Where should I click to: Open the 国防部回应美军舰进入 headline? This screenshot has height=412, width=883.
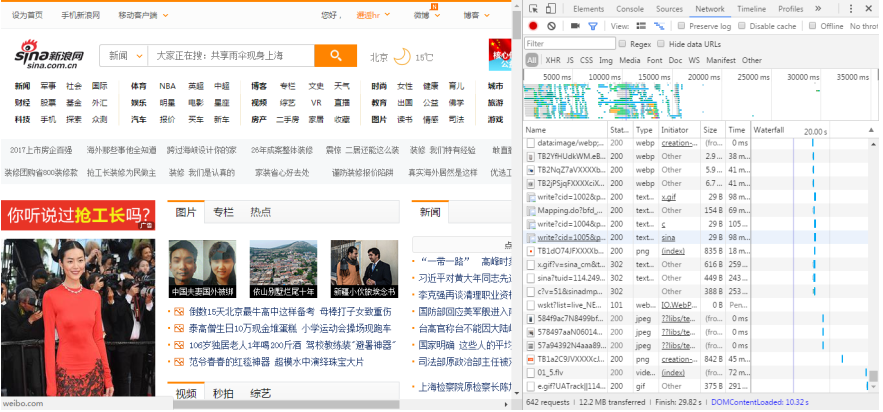(465, 311)
